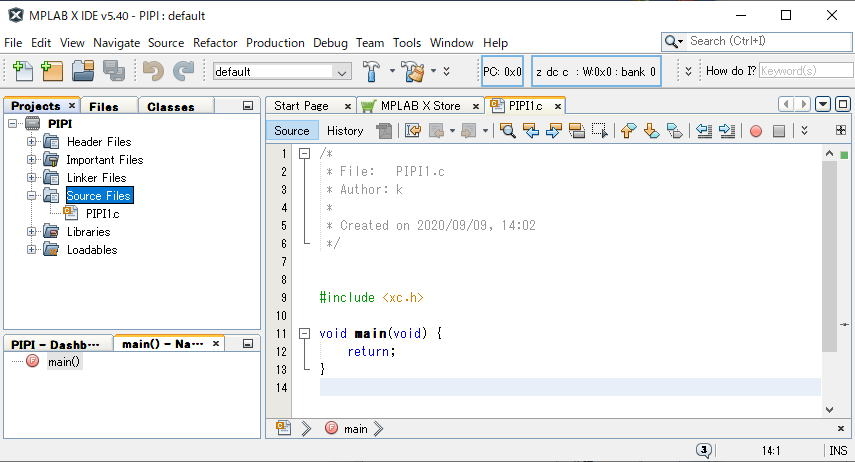The image size is (855, 462).
Task: Click the Source view button
Action: (291, 131)
